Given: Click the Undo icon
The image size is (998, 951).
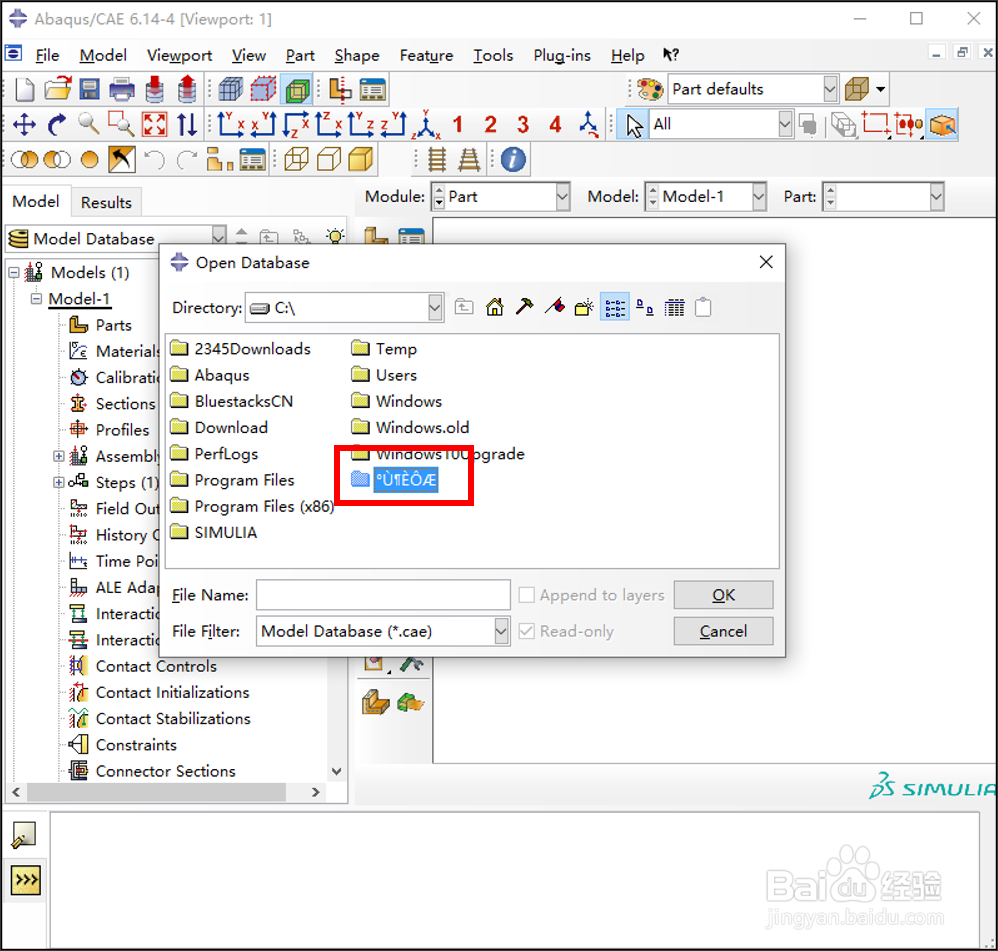Looking at the screenshot, I should 154,159.
